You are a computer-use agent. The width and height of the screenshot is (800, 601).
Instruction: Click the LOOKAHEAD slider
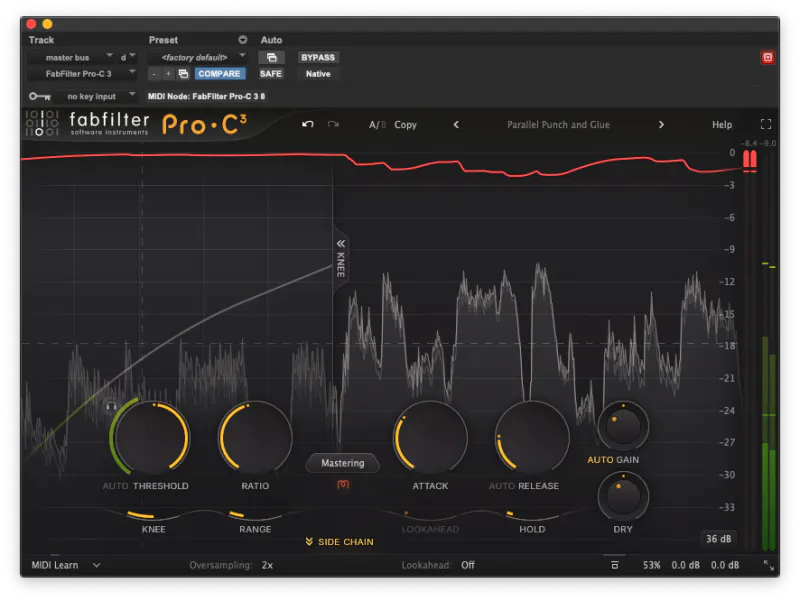[x=430, y=515]
